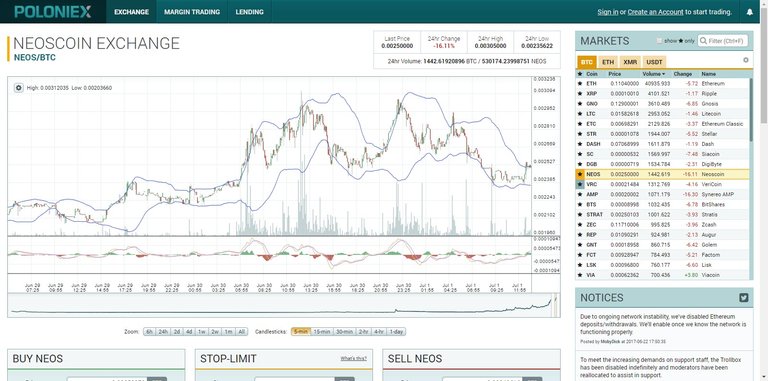Click the Sign in link
The width and height of the screenshot is (768, 381).
607,12
